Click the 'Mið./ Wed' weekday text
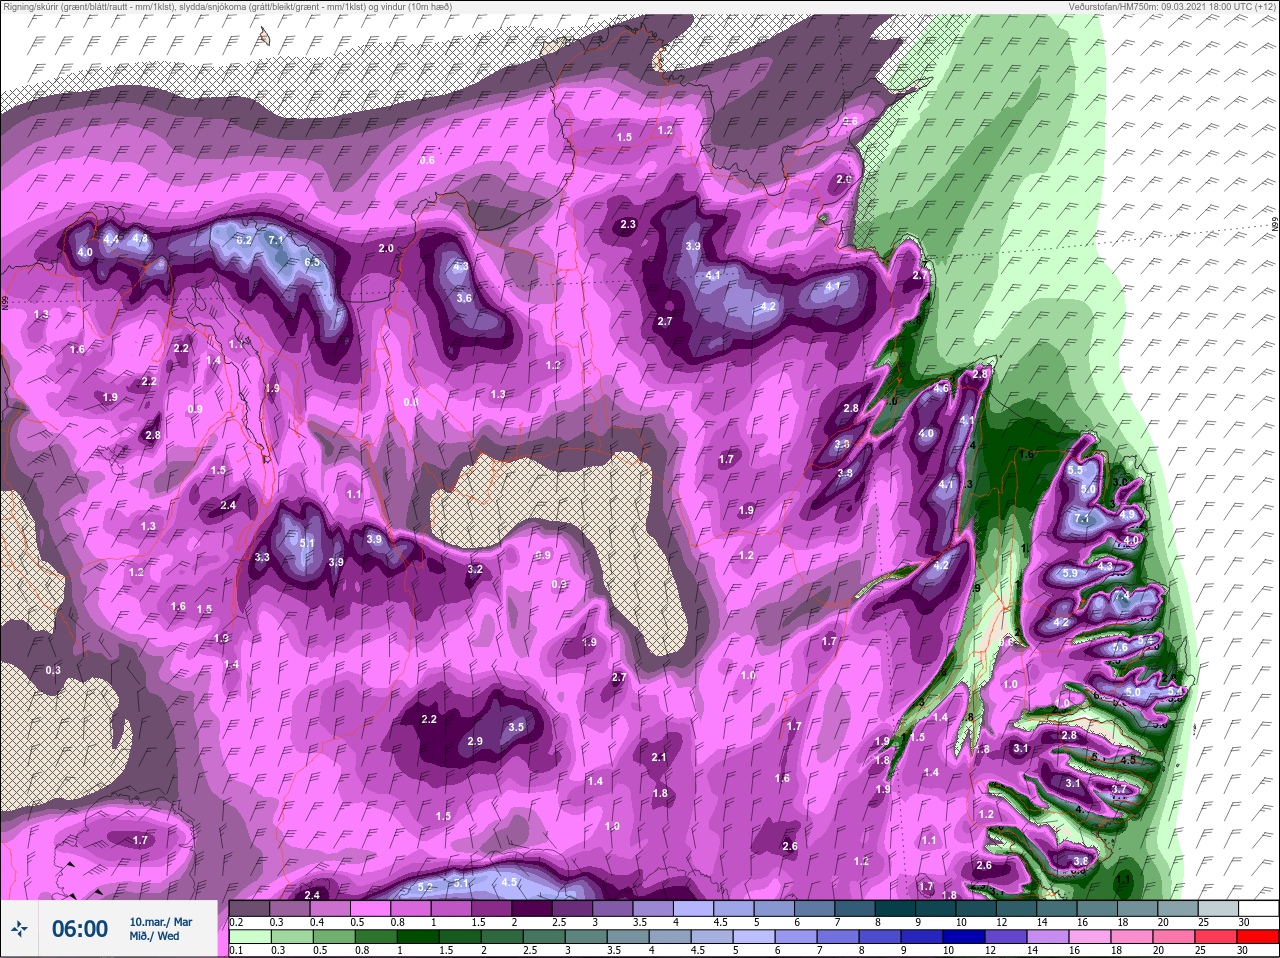Viewport: 1280px width, 958px height. pyautogui.click(x=154, y=936)
